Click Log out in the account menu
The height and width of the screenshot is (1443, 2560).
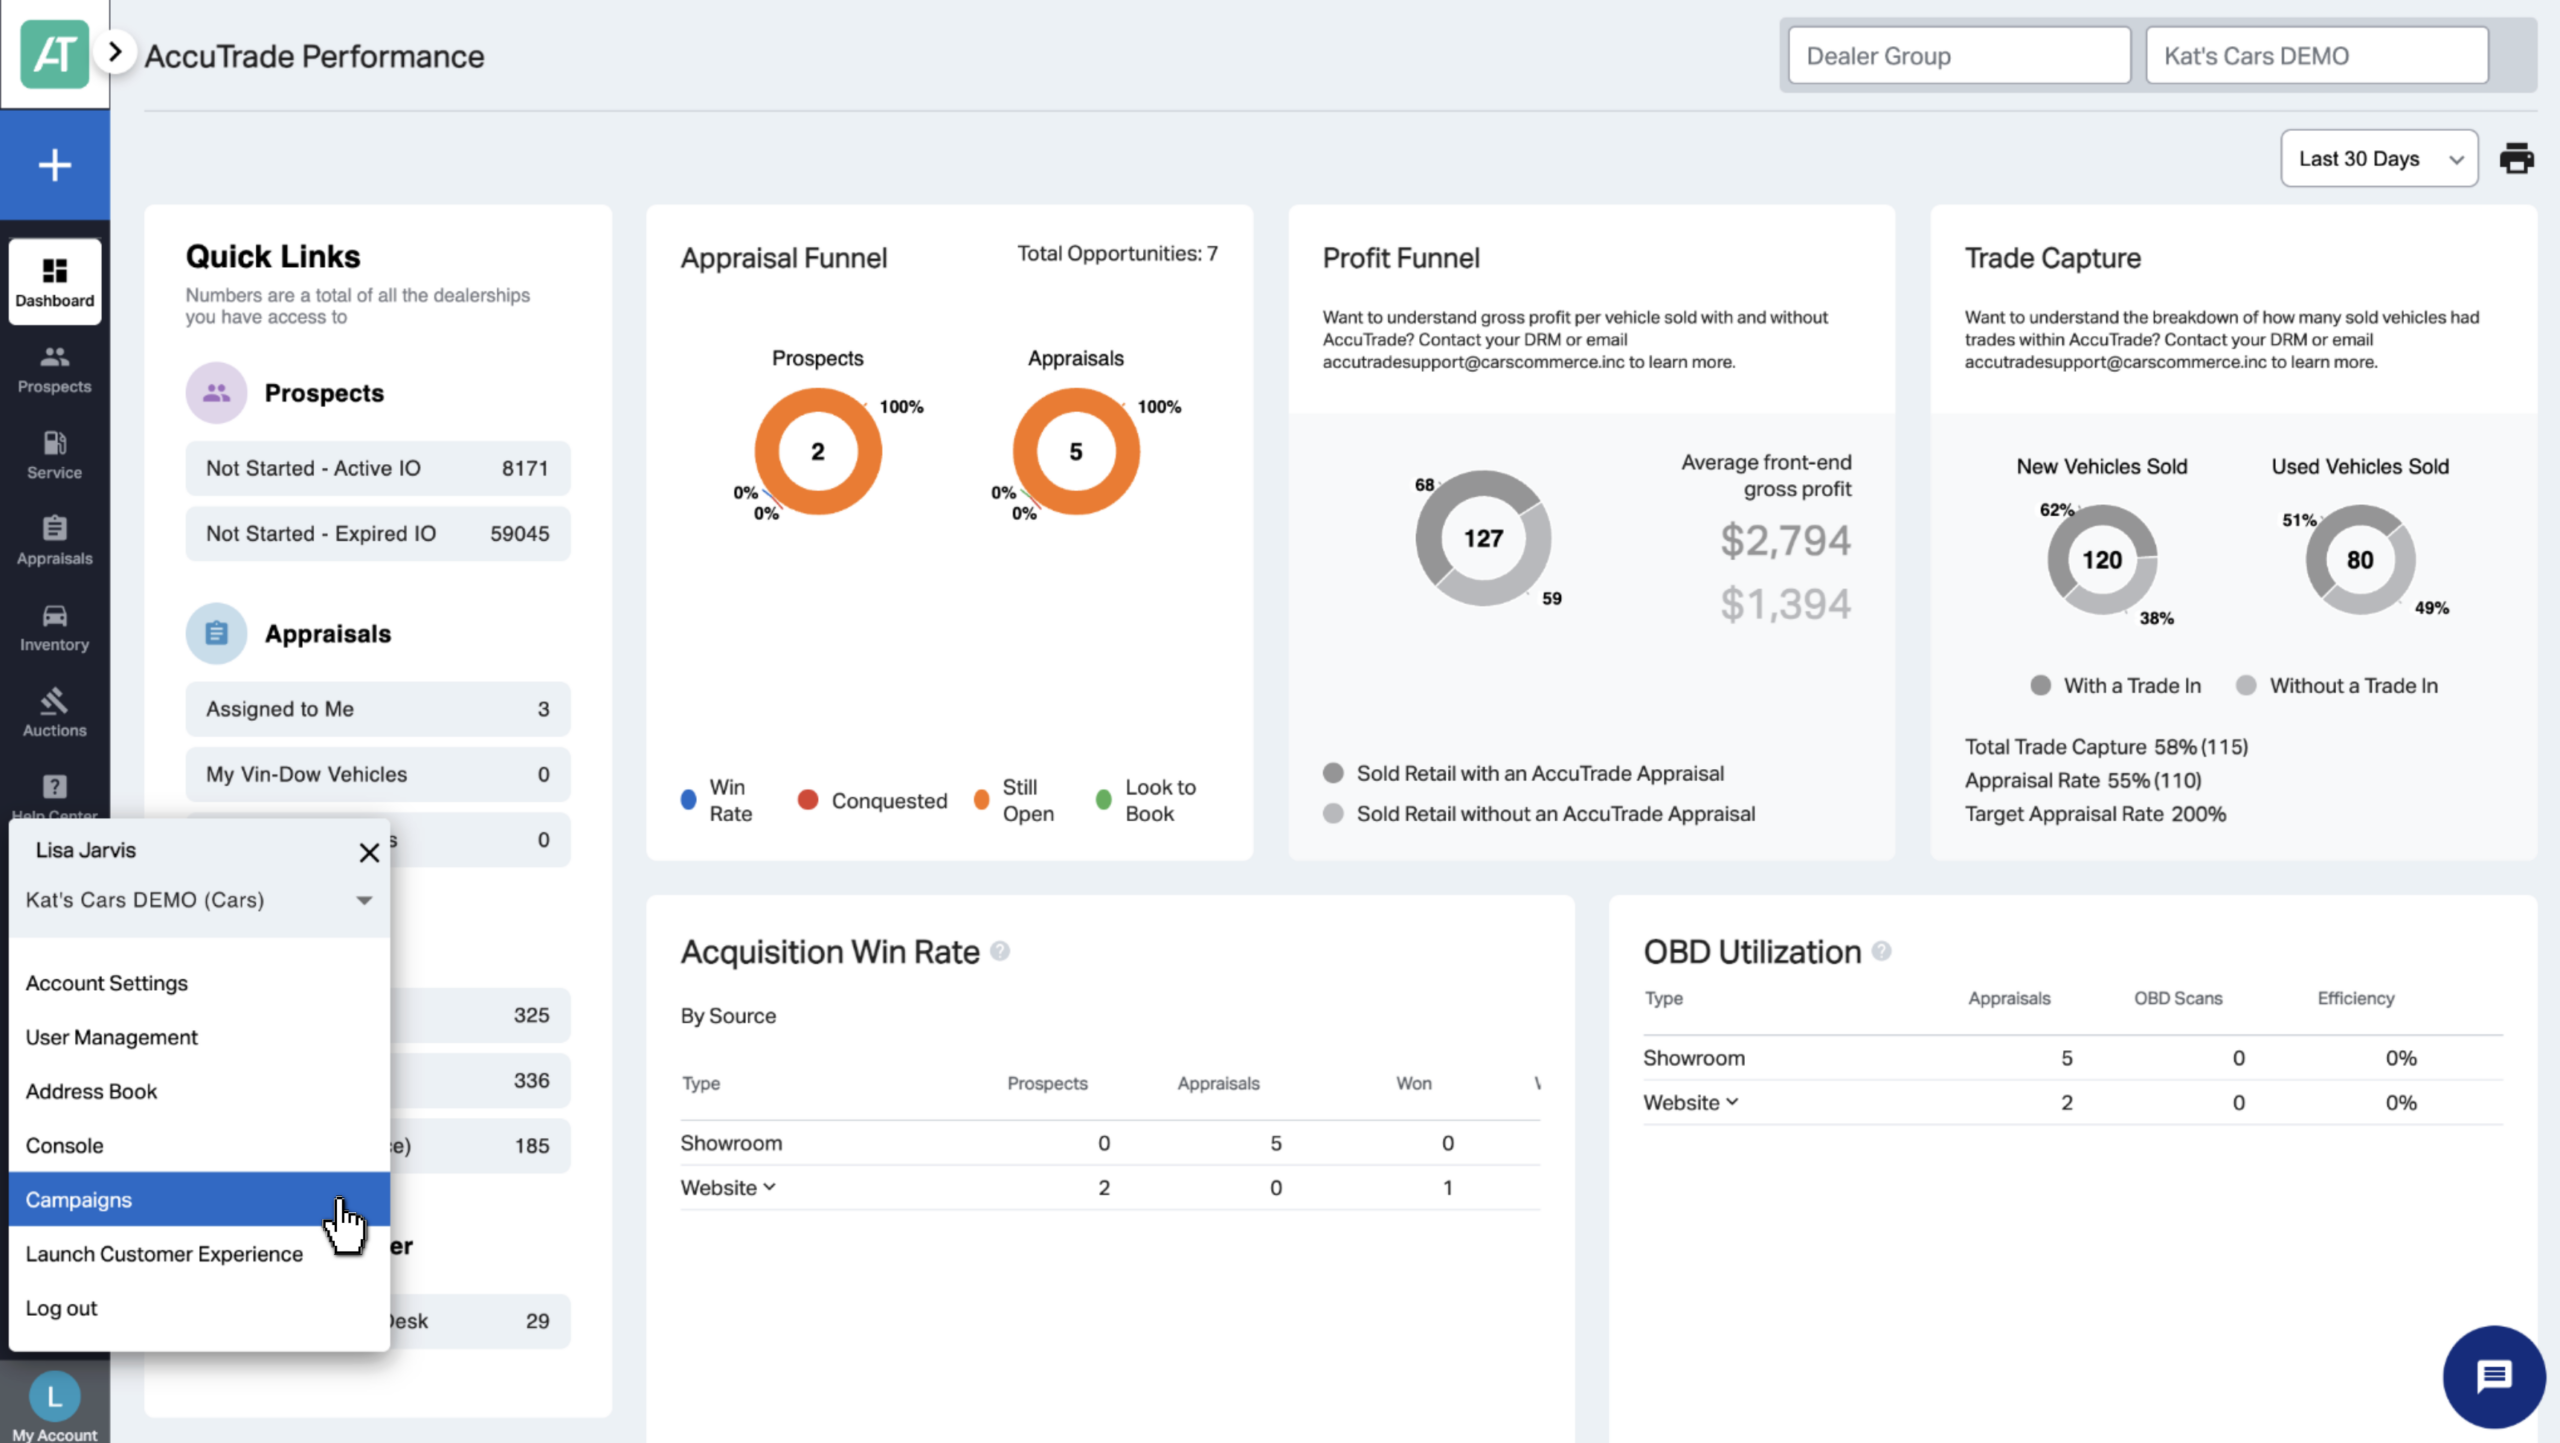click(199, 1308)
